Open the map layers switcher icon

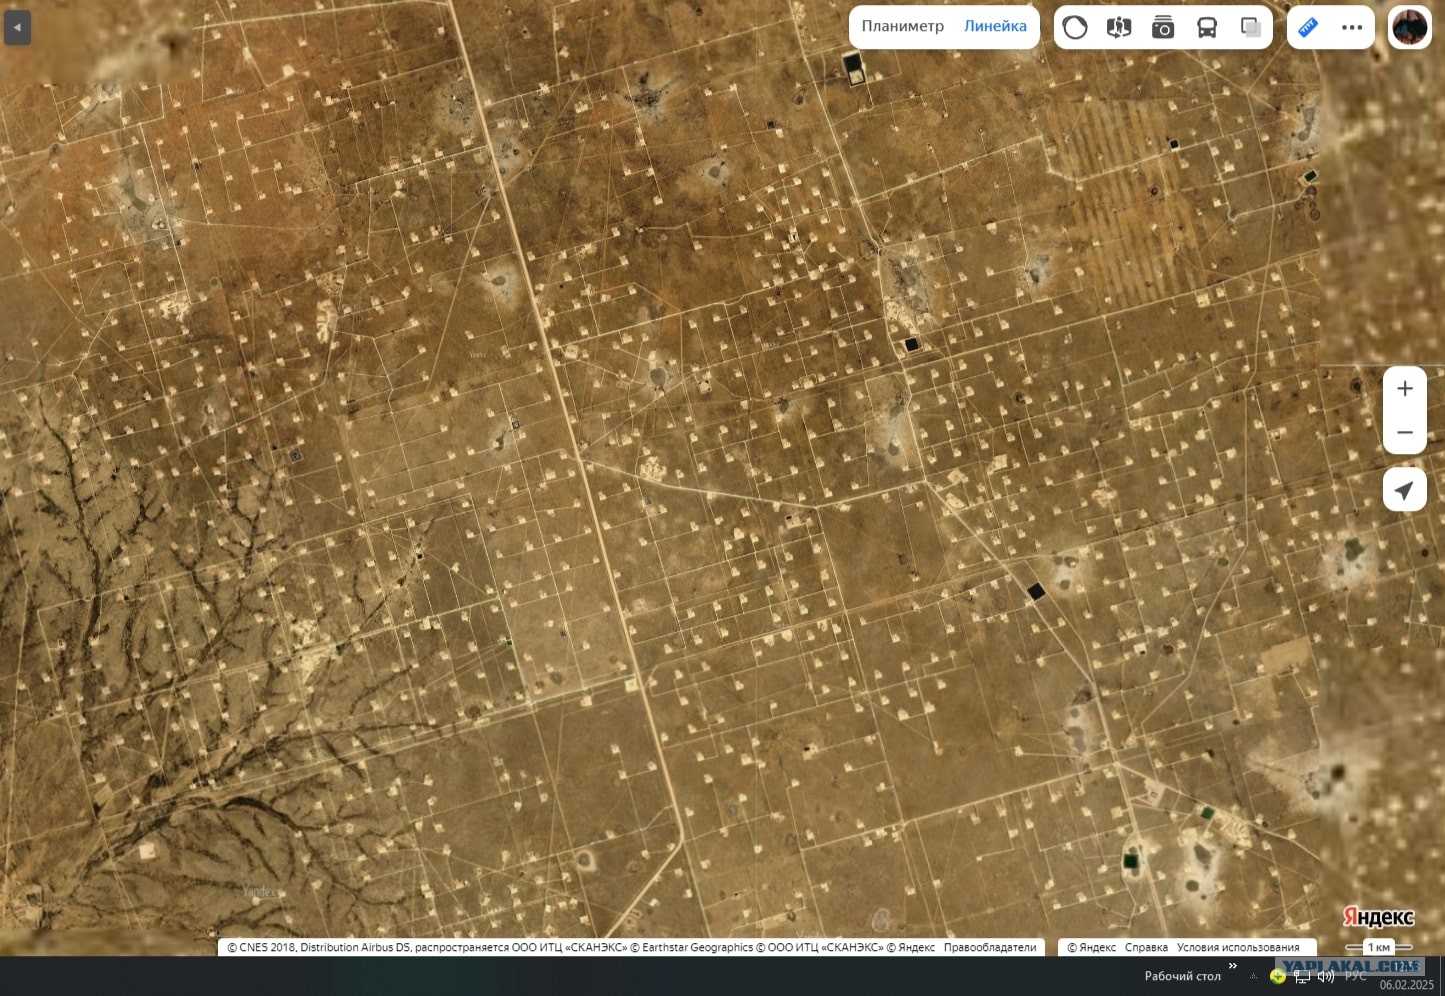point(1251,27)
